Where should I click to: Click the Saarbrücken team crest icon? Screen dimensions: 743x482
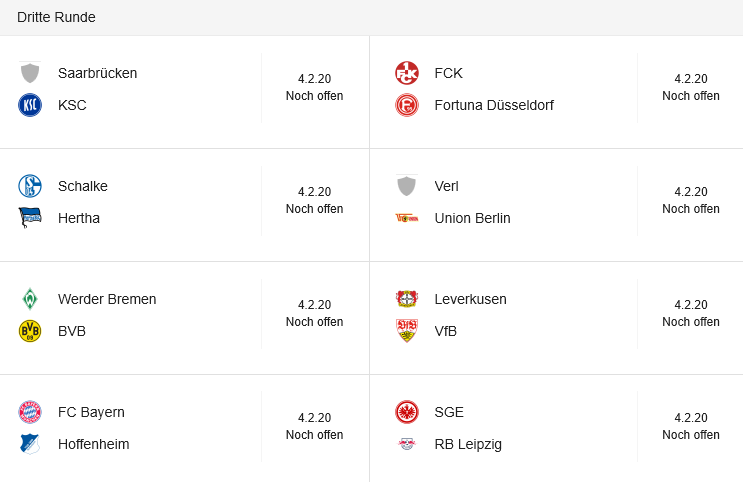(30, 73)
